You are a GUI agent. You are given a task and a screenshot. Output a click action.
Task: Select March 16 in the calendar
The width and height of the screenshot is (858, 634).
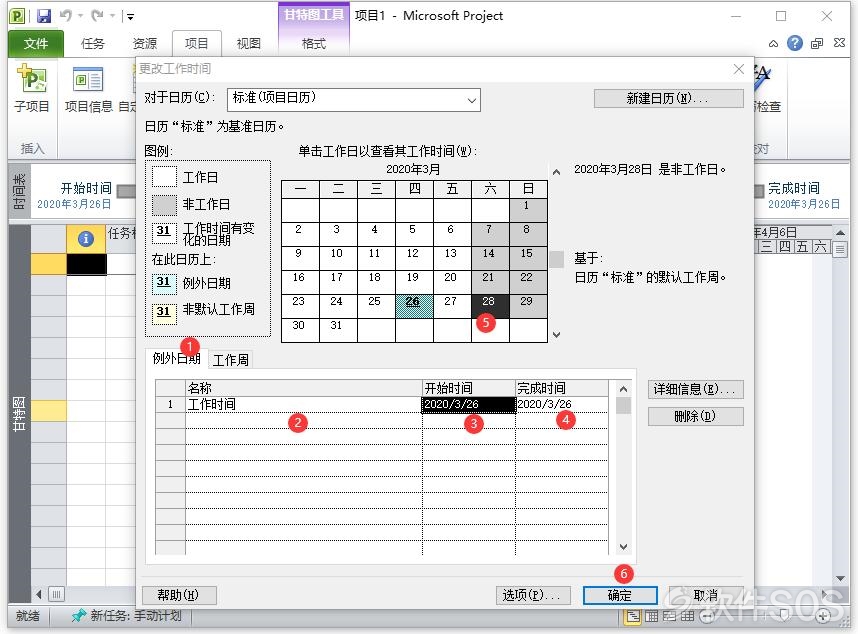click(300, 282)
